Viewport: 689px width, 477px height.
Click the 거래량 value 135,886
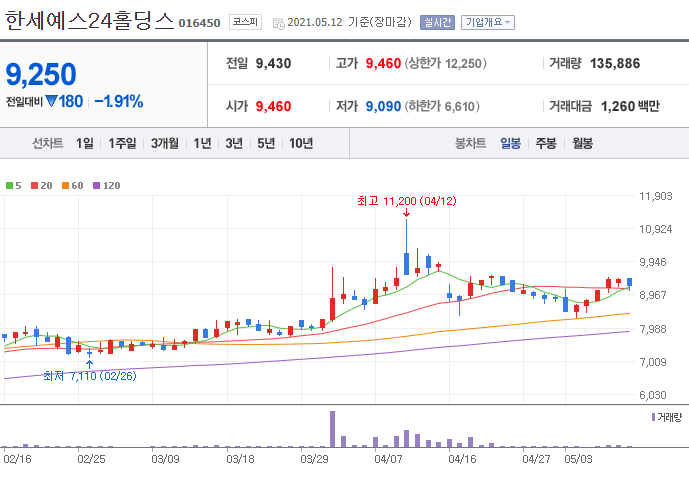pyautogui.click(x=615, y=64)
